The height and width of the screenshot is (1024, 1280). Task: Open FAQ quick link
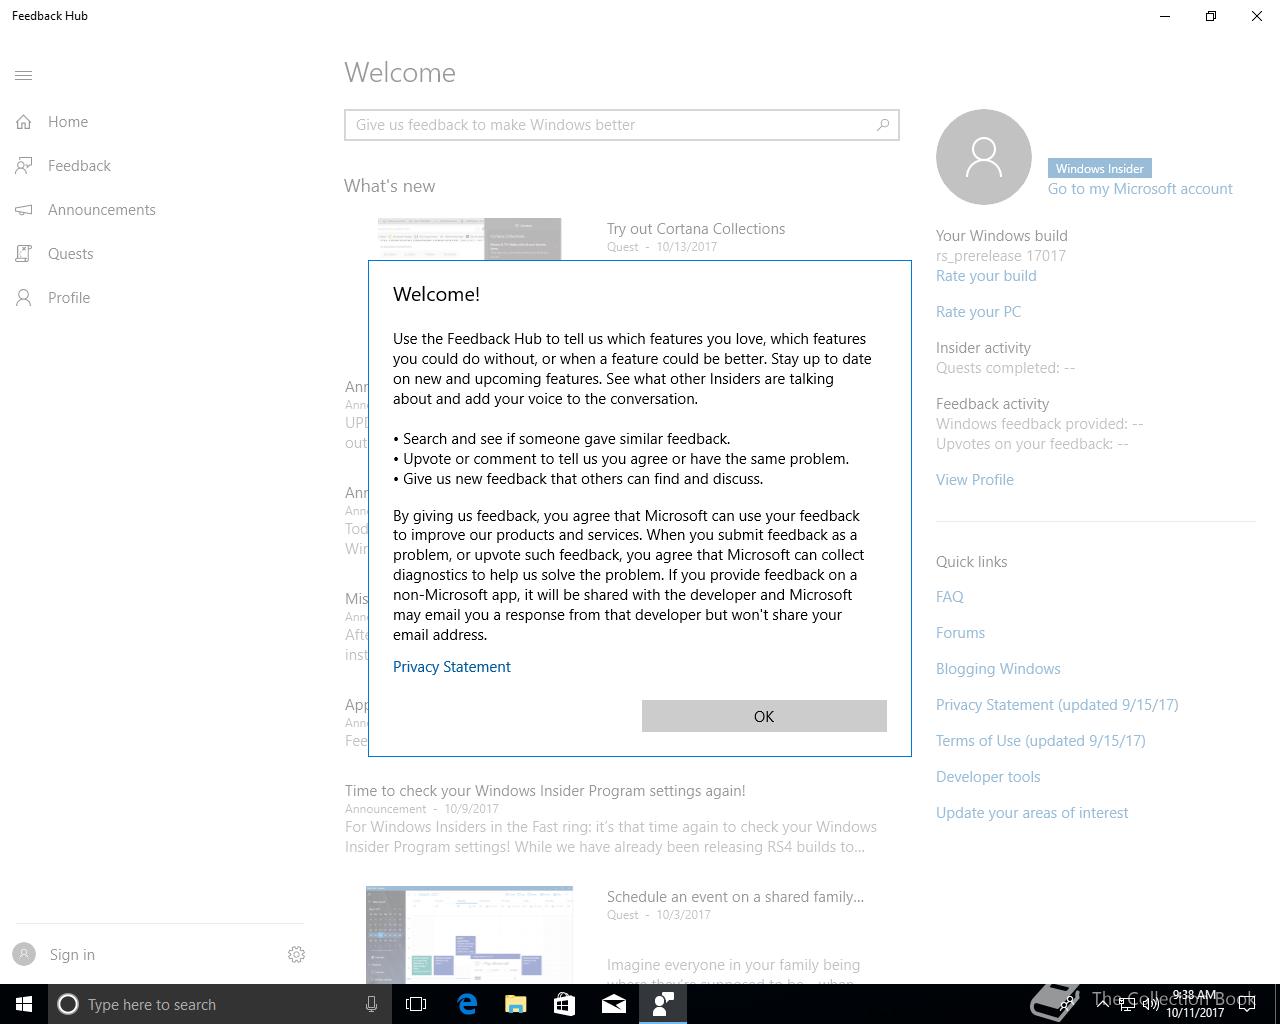click(x=950, y=597)
